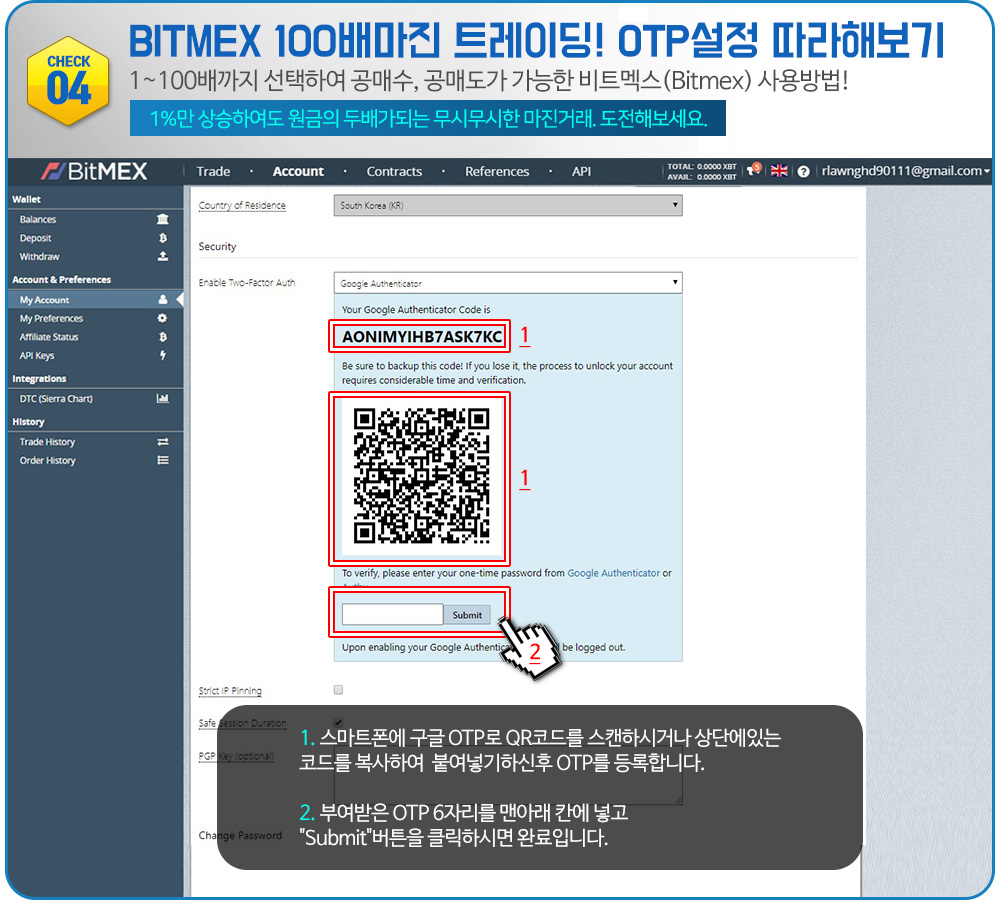Click the API Keys lightning icon

click(163, 355)
